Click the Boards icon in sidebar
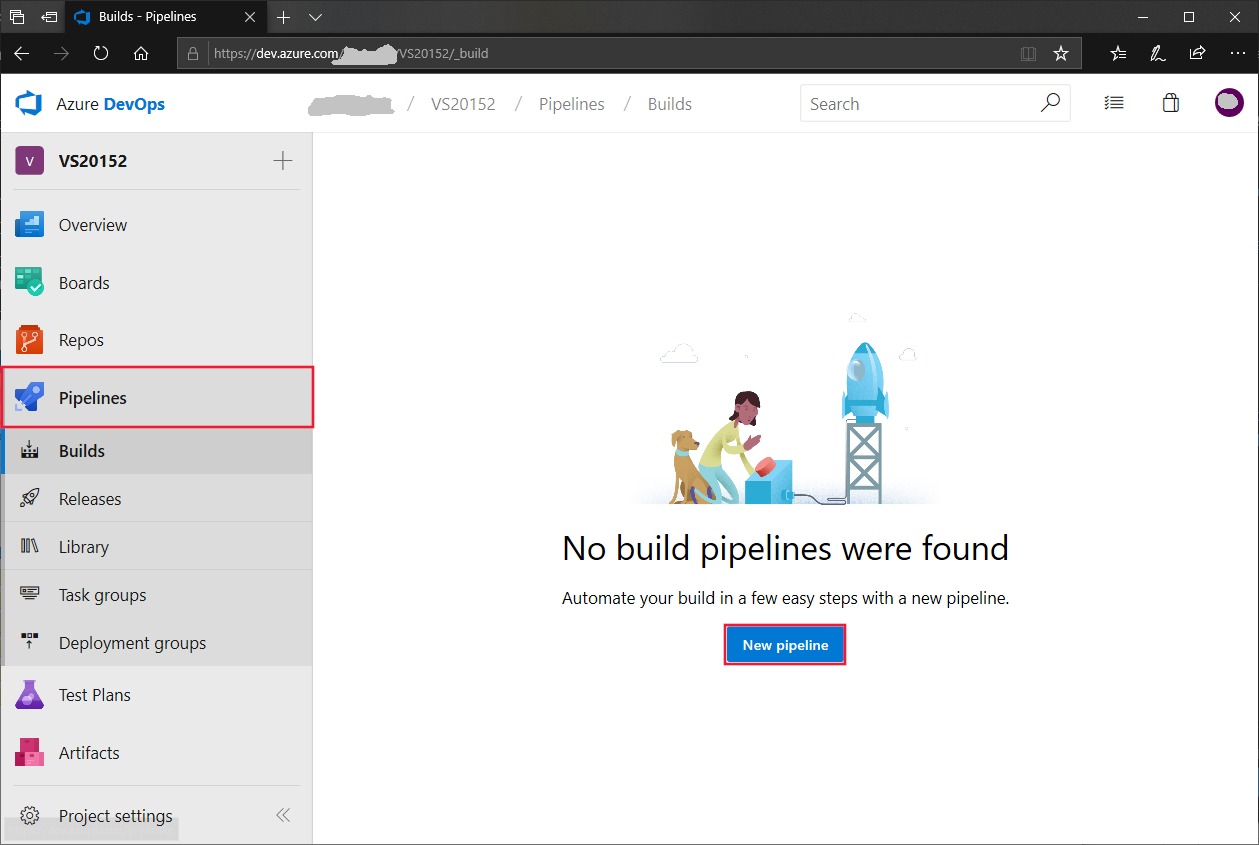 (x=29, y=282)
